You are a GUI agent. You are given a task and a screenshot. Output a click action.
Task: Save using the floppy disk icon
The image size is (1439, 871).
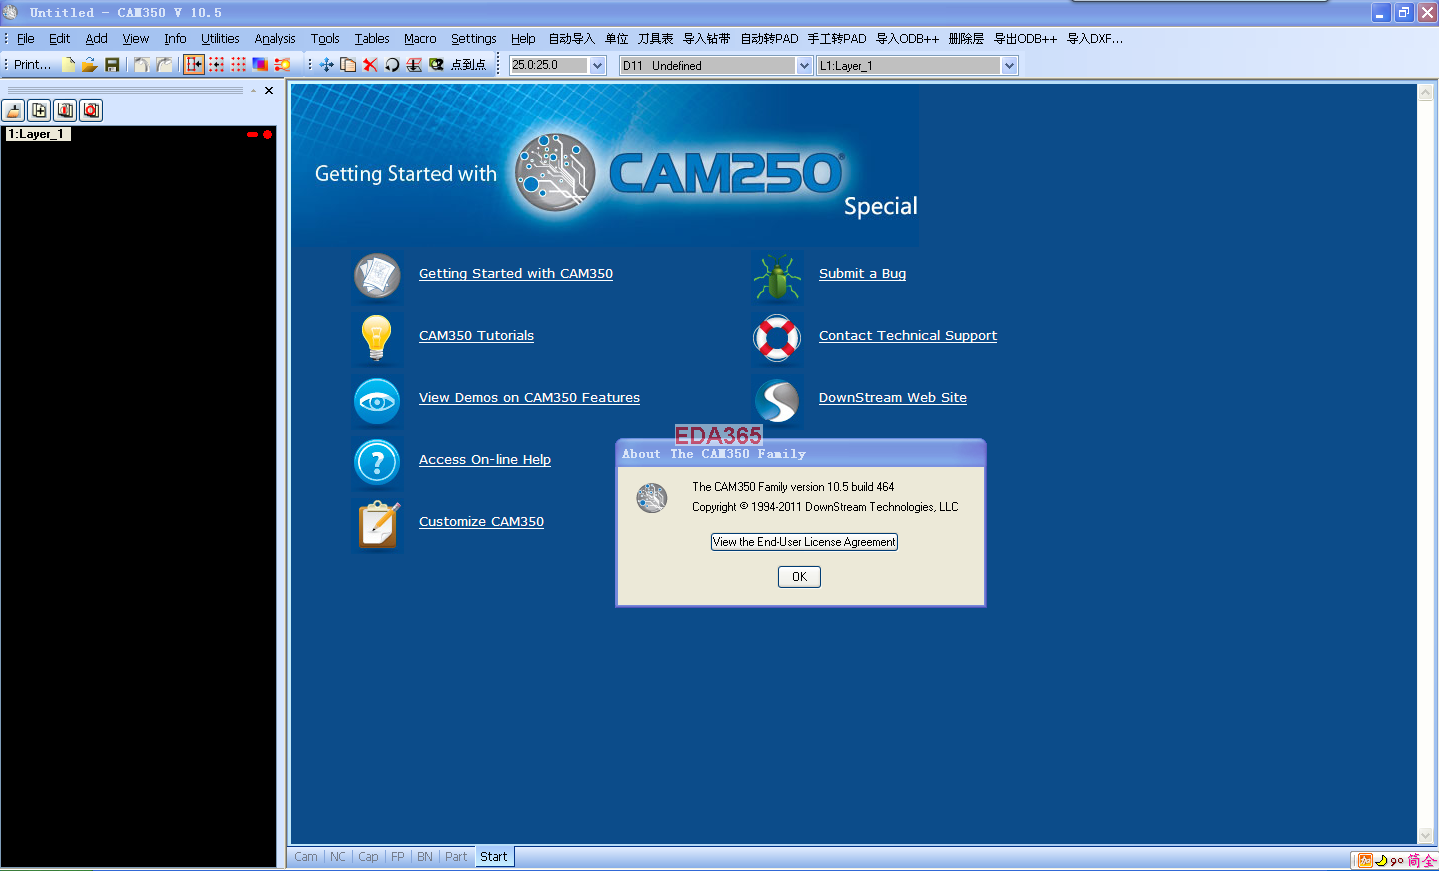point(112,65)
